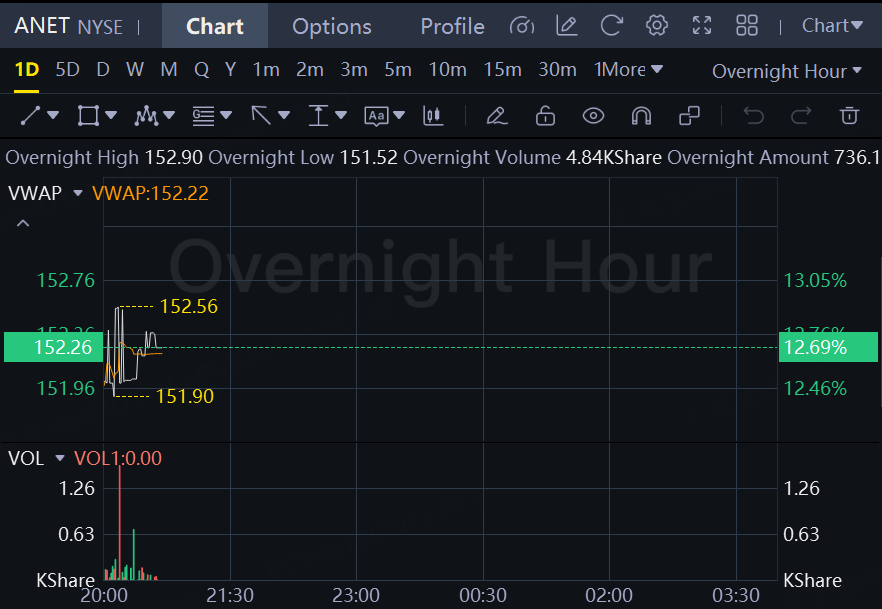The width and height of the screenshot is (882, 609).
Task: Click the refresh chart icon
Action: click(x=612, y=26)
